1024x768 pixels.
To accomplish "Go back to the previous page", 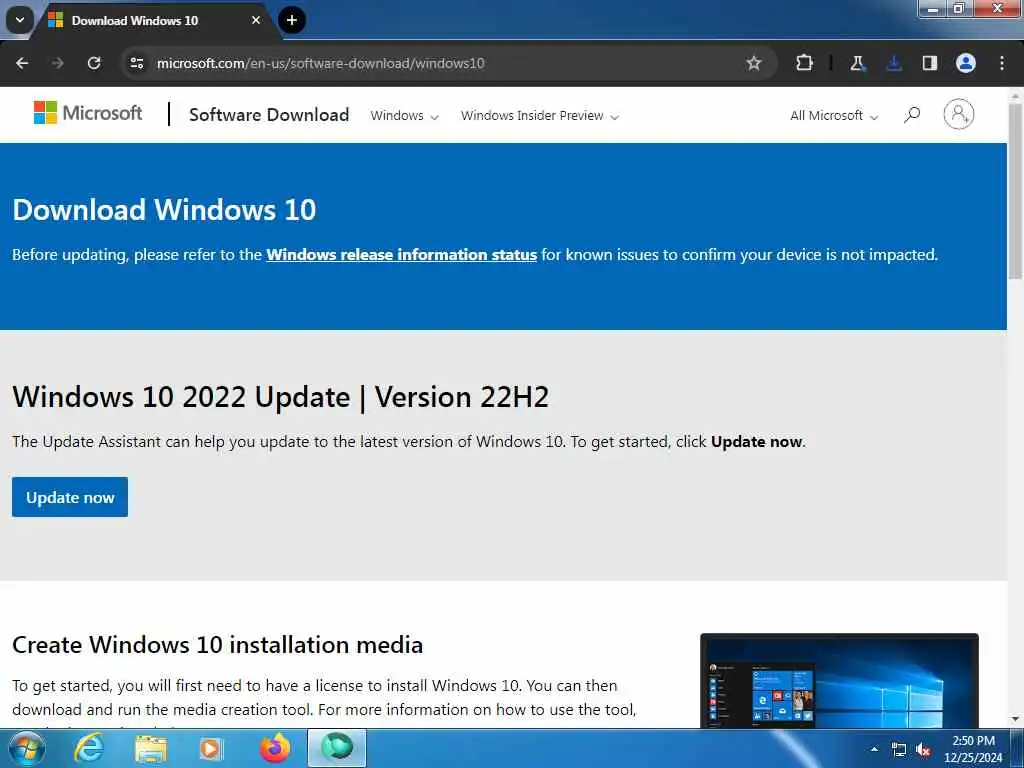I will pyautogui.click(x=22, y=63).
